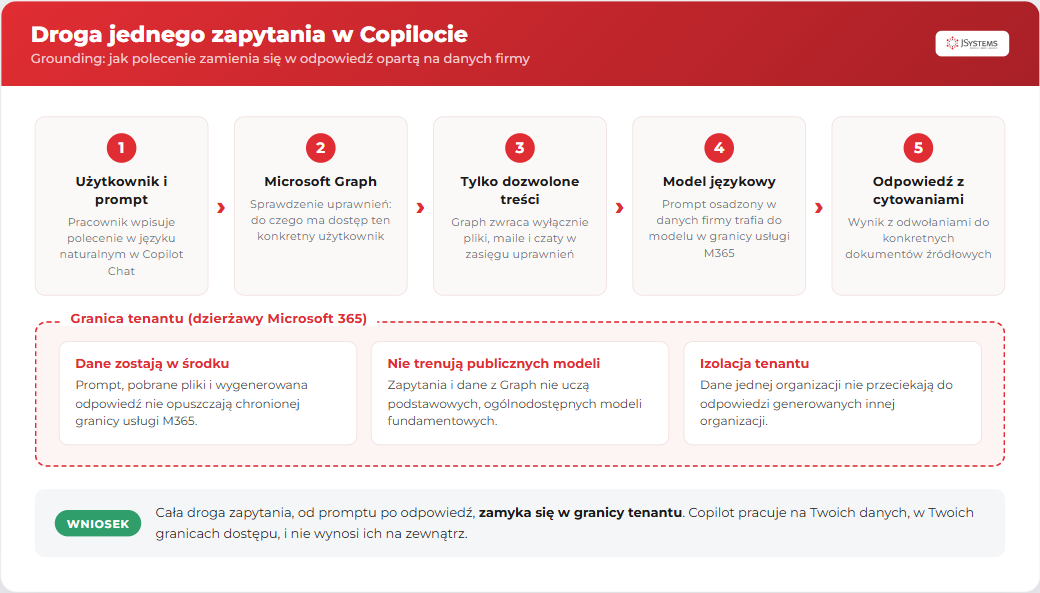1040x593 pixels.
Task: Click the description "Wynik z odwołaniami do konkretnych dokumentów"
Action: tap(918, 238)
